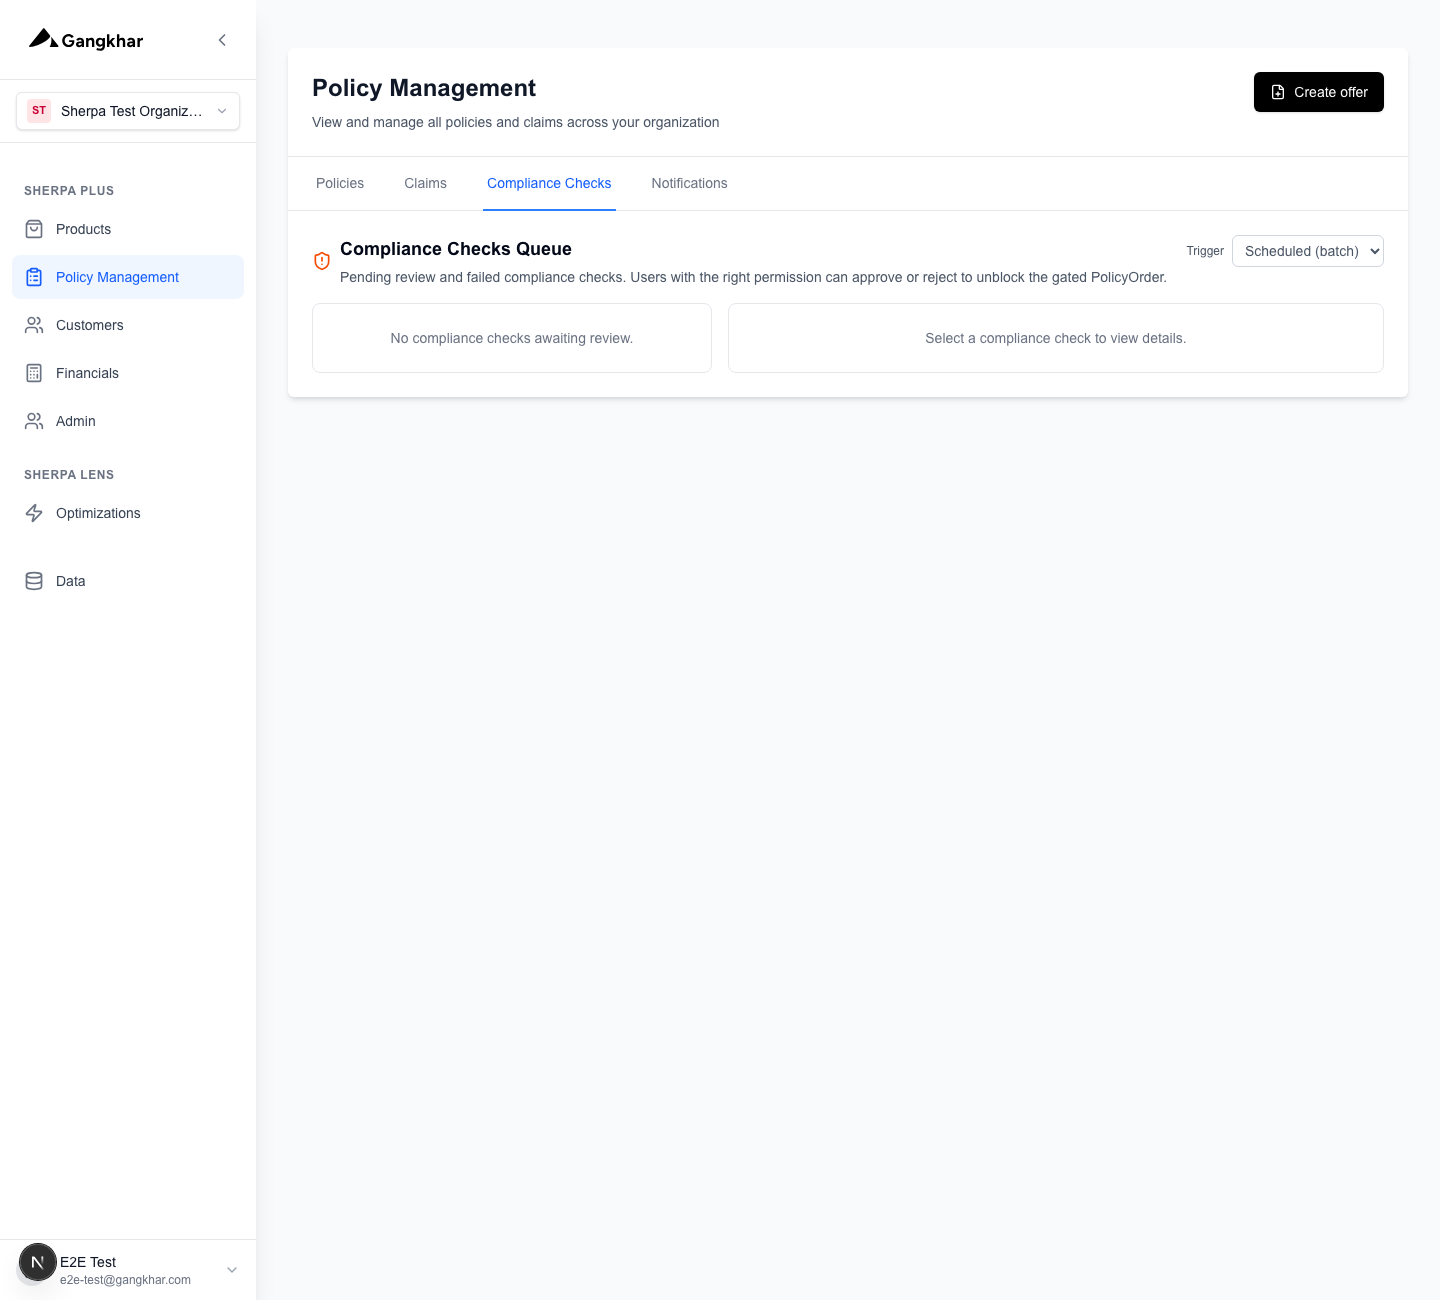Click the document icon in Create offer

(1278, 92)
